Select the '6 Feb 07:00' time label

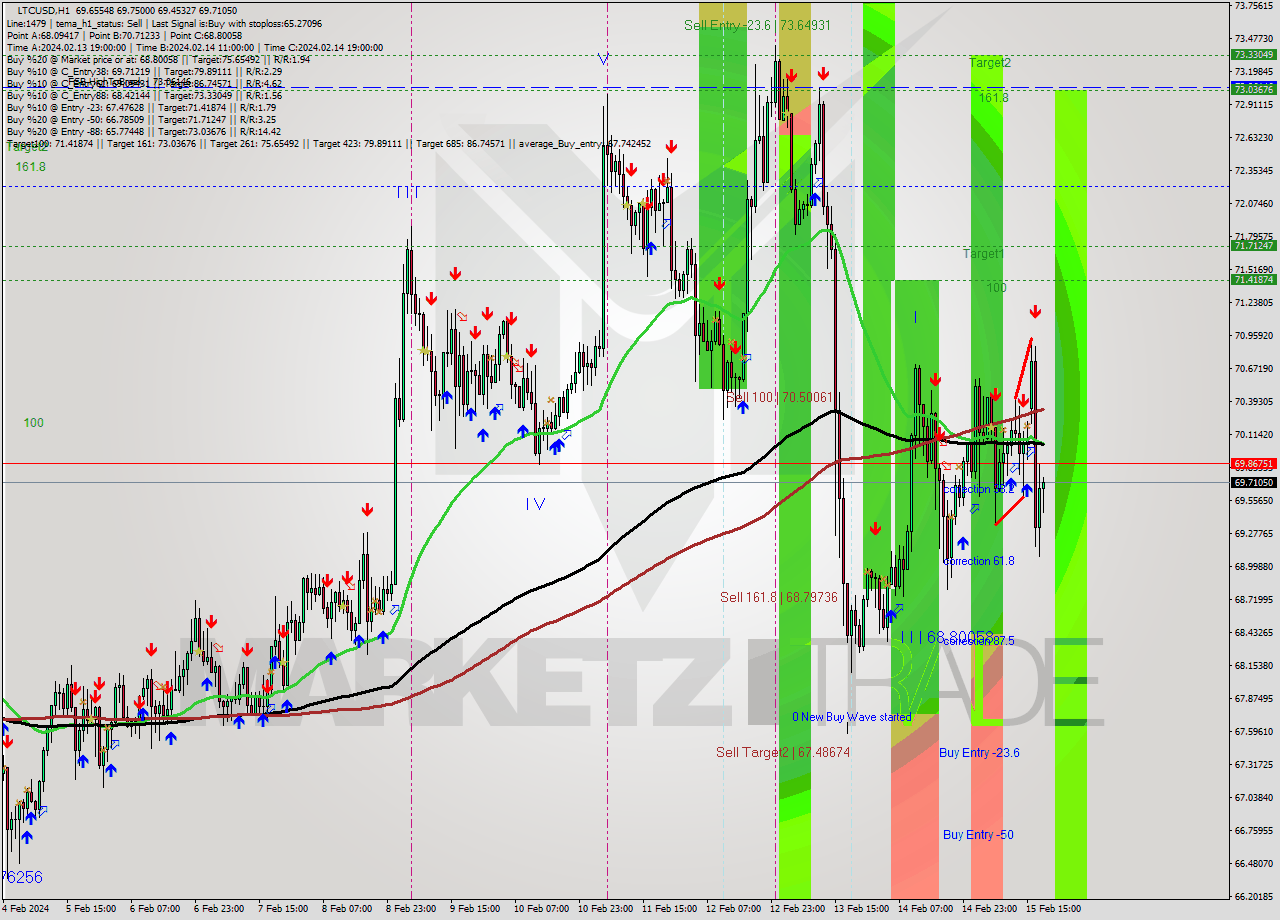tap(155, 909)
